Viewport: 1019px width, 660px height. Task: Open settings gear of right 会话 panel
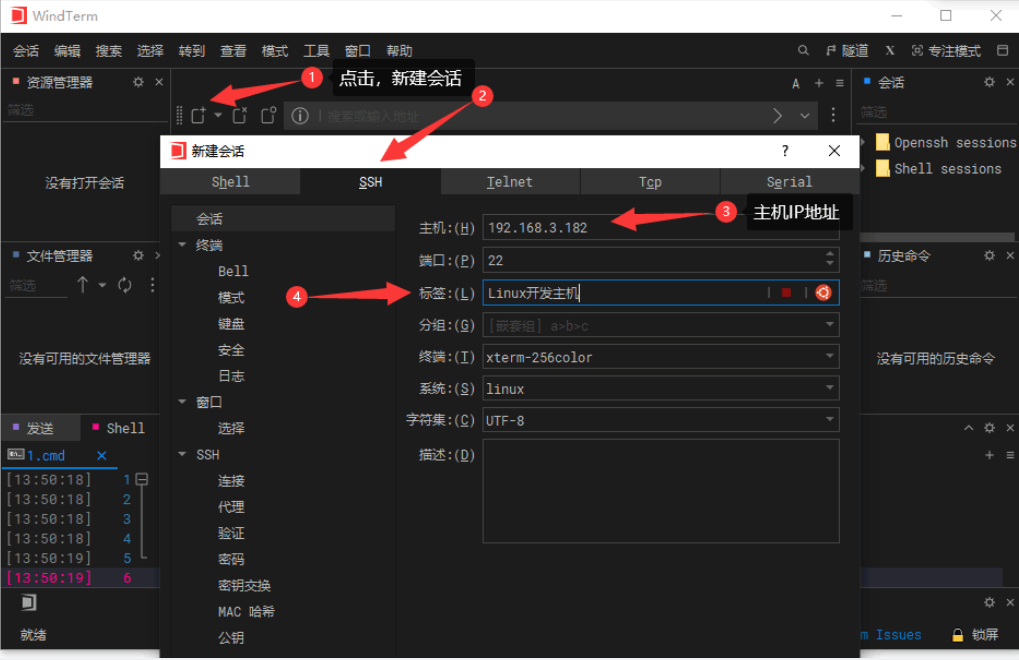(989, 82)
